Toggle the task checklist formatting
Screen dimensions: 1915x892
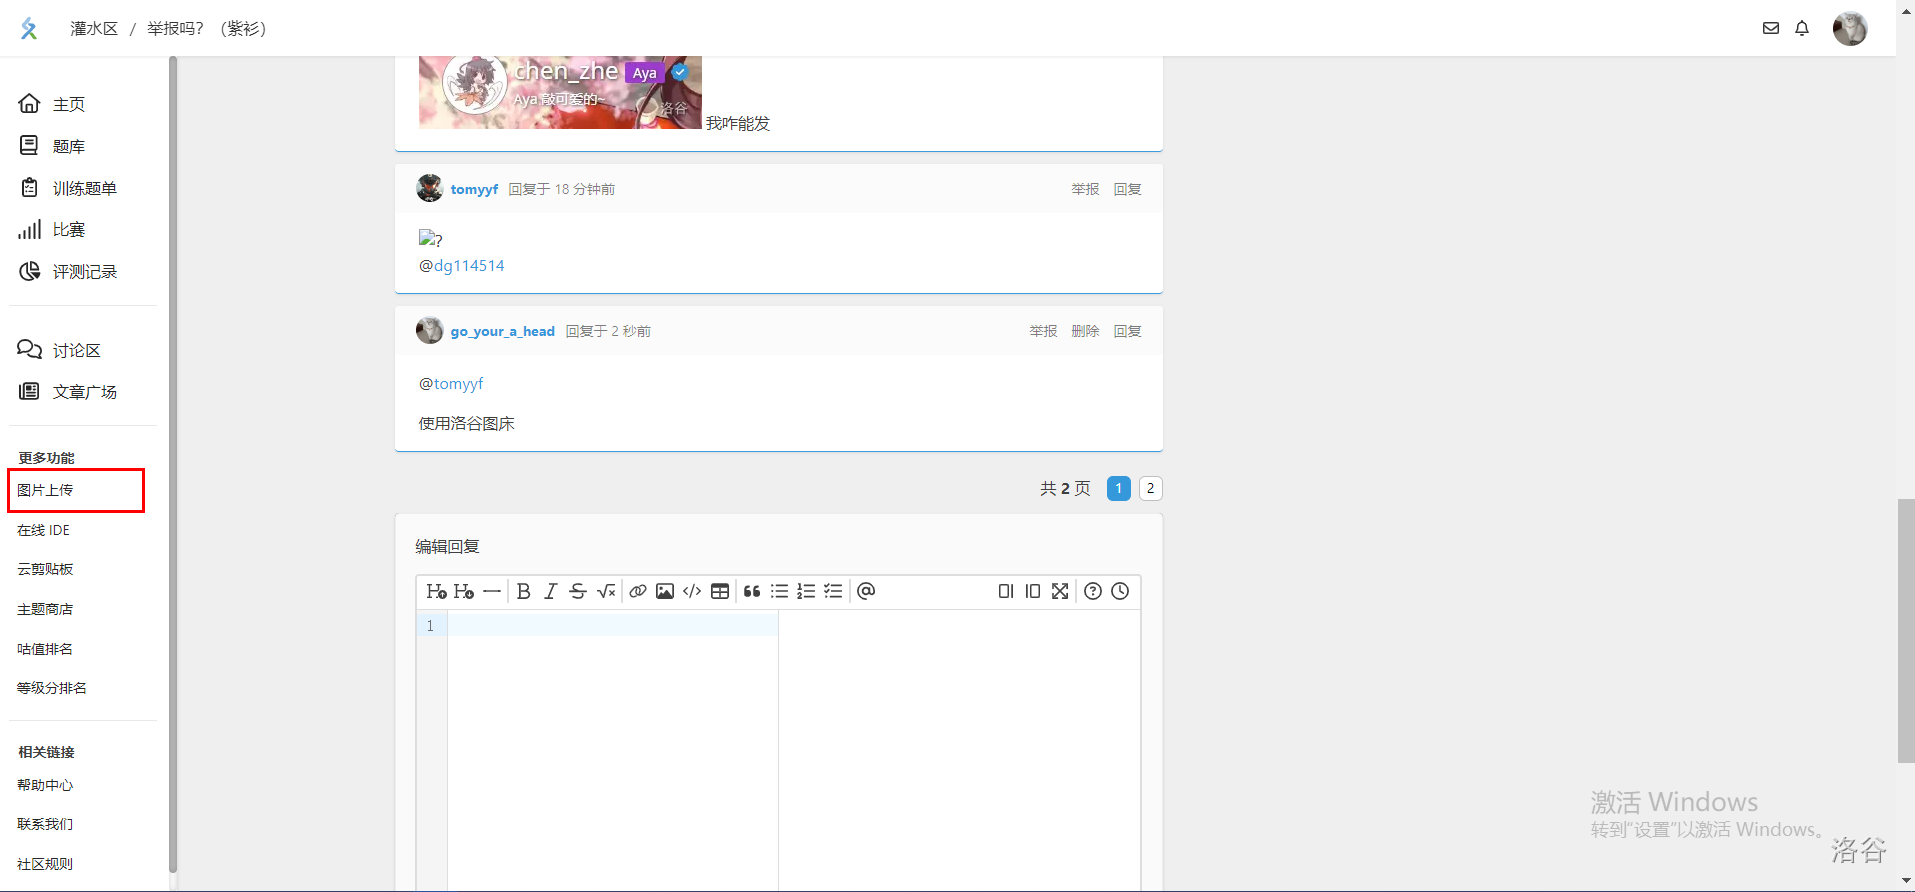click(x=833, y=591)
